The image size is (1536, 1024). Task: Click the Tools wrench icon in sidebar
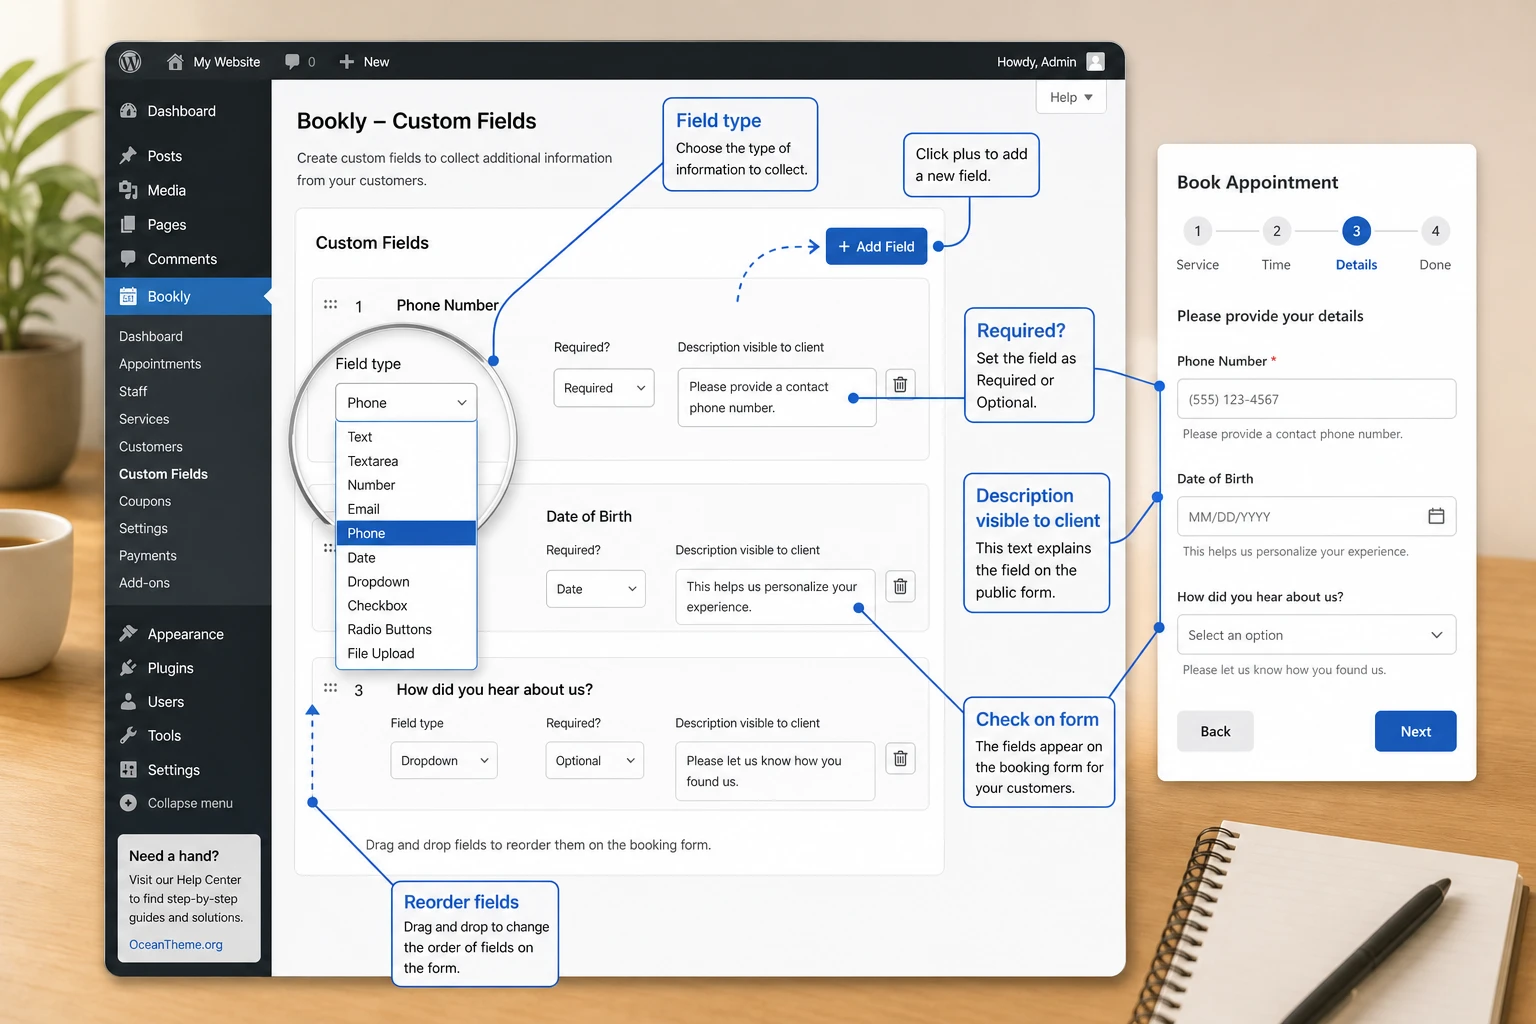(128, 736)
